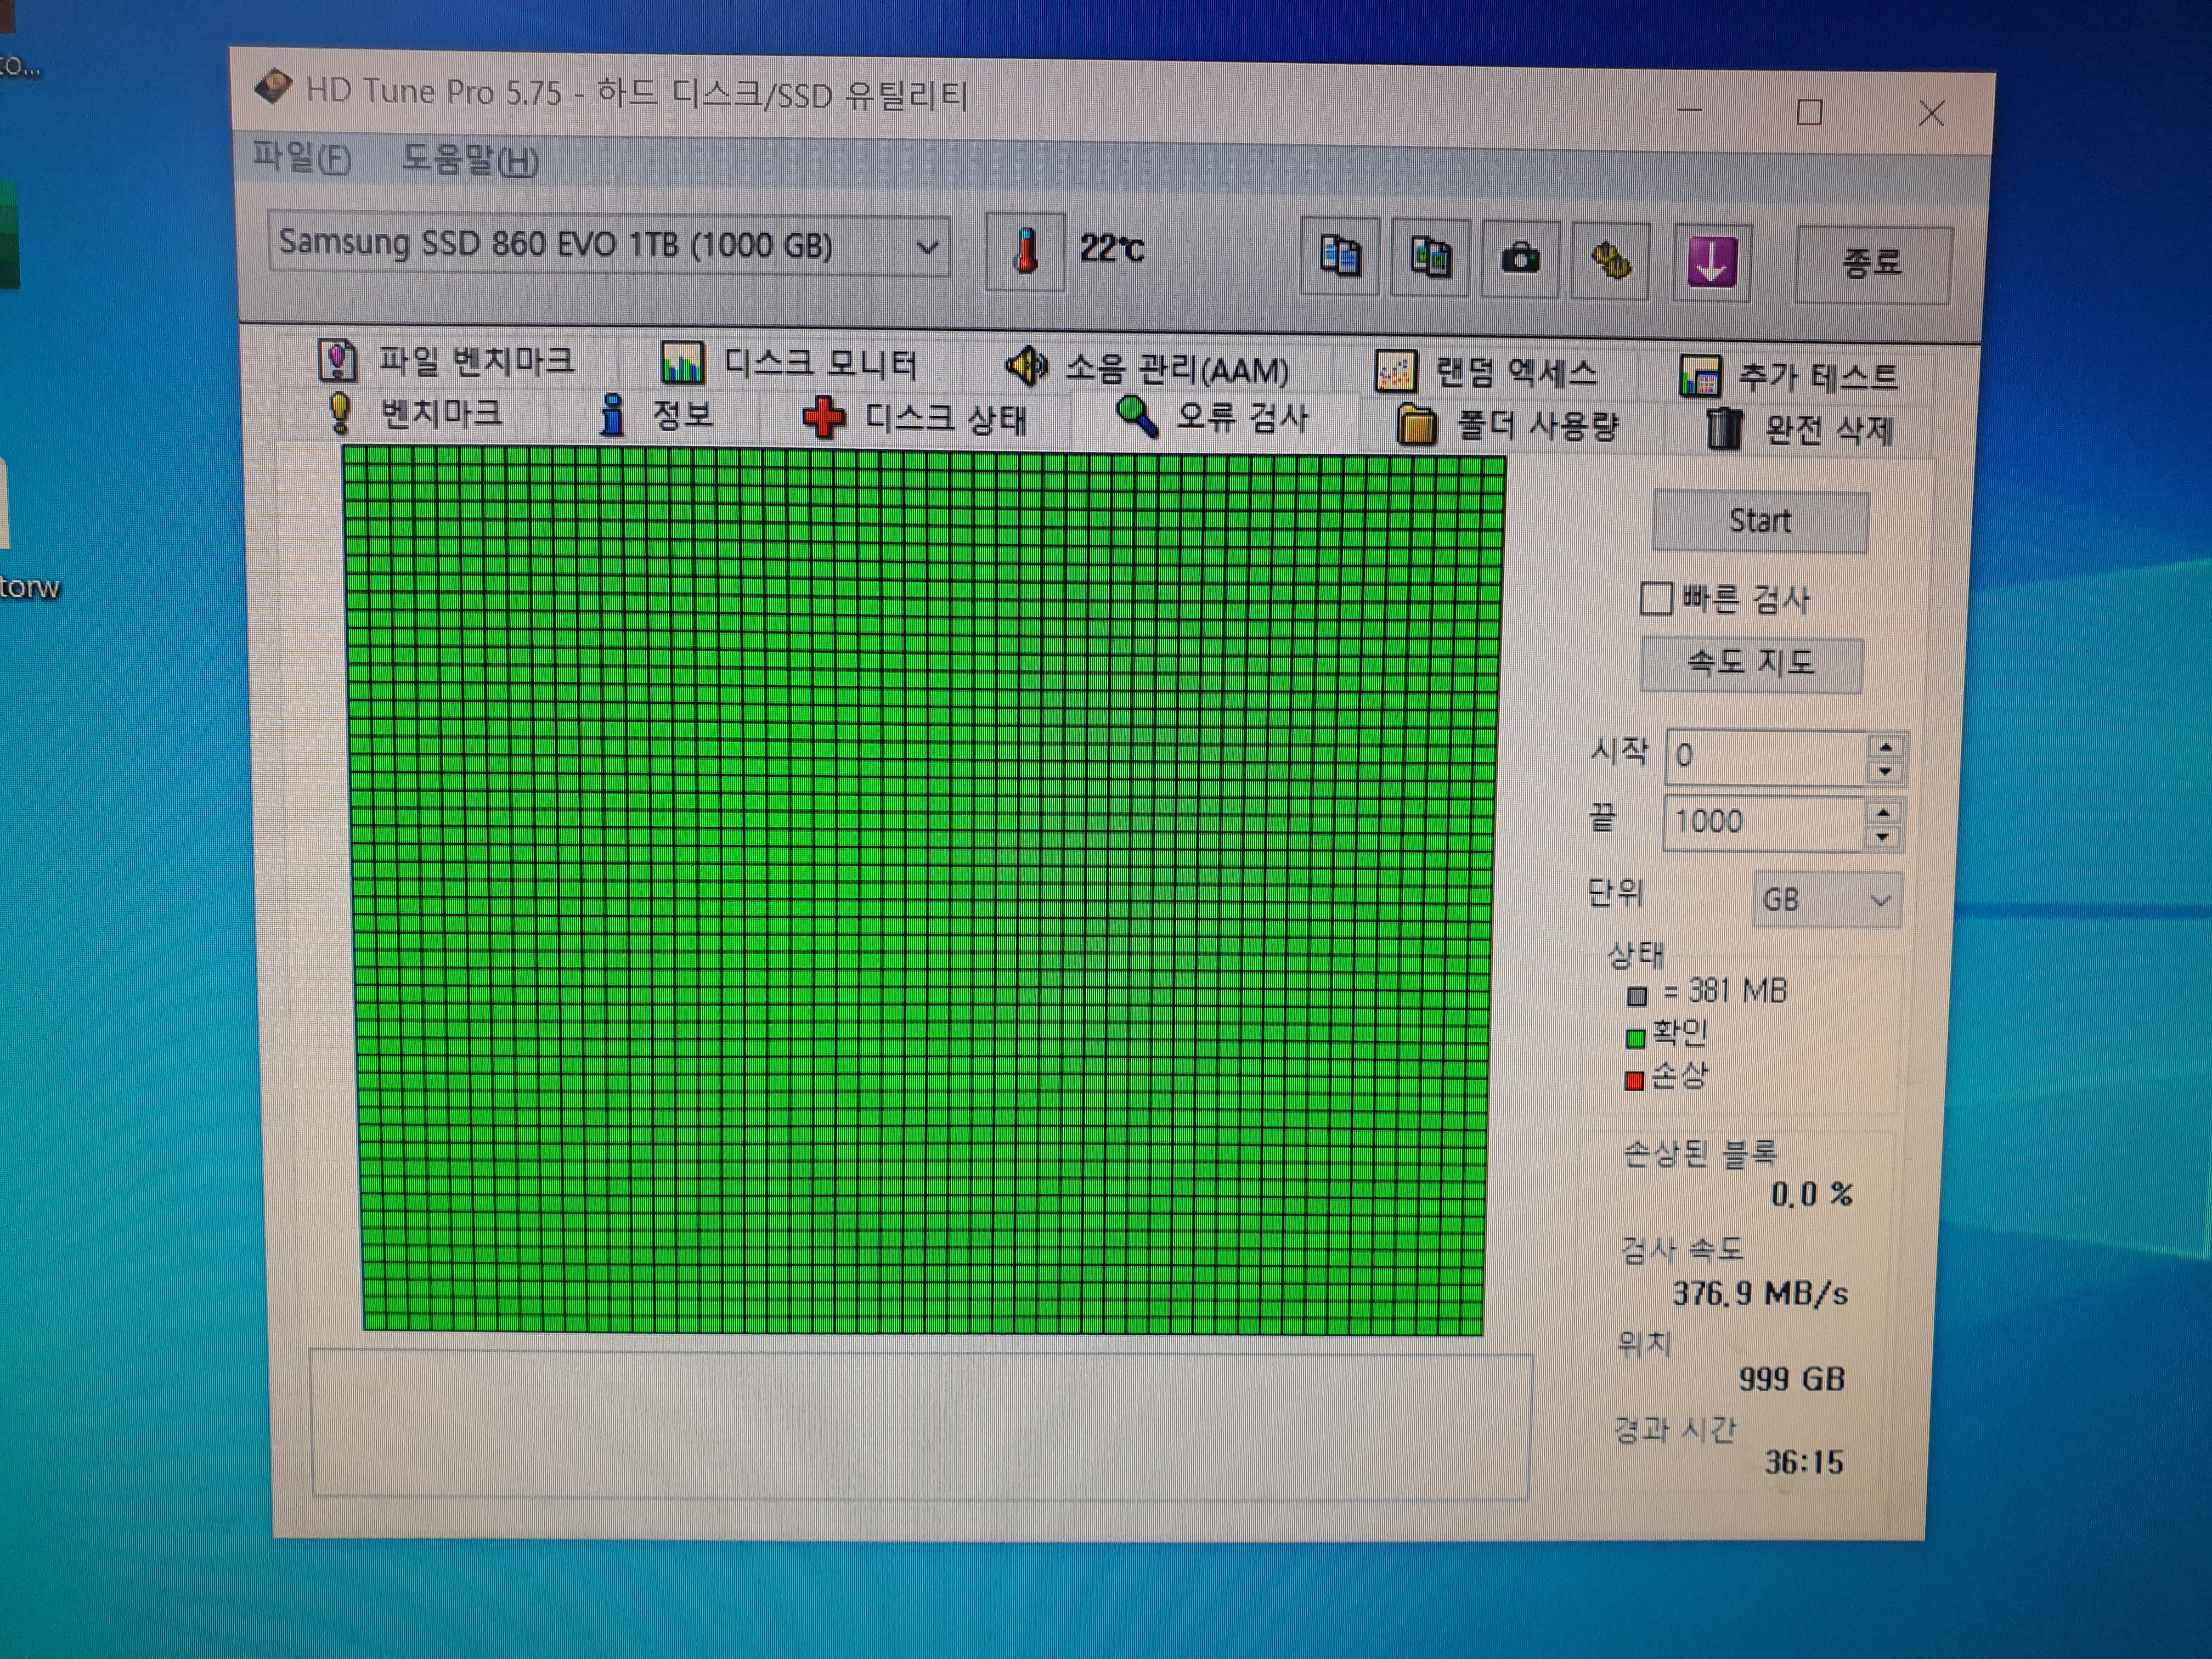The width and height of the screenshot is (2212, 1659).
Task: Click the 0.0 % damaged blocks value
Action: (x=1811, y=1194)
